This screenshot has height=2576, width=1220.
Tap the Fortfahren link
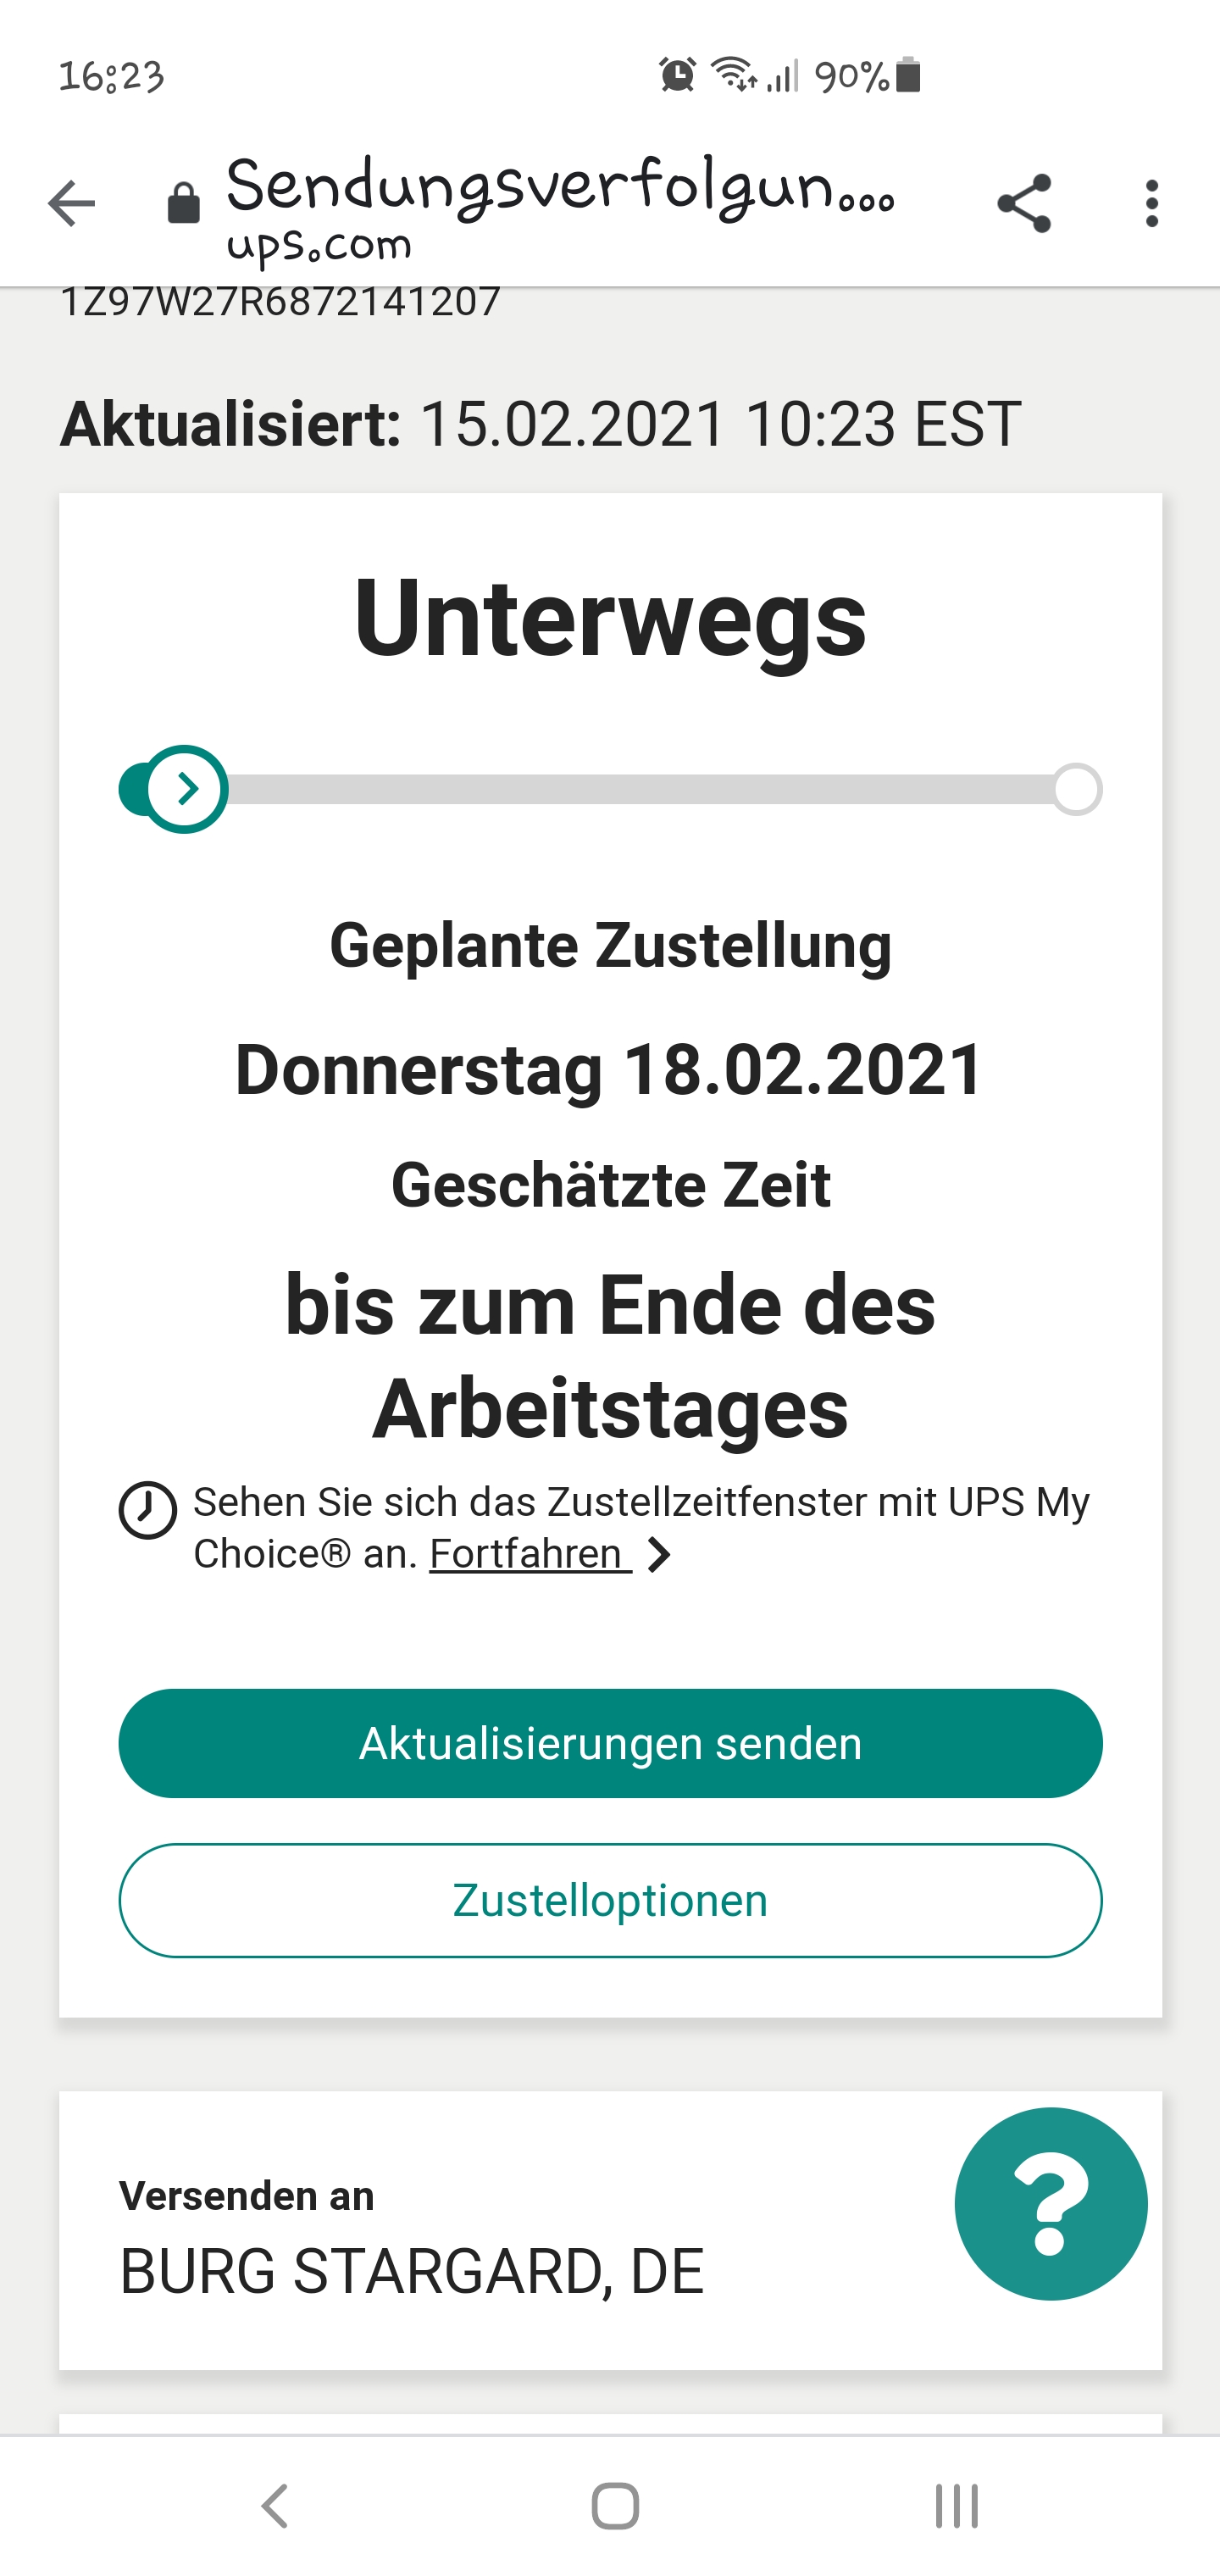(x=529, y=1554)
